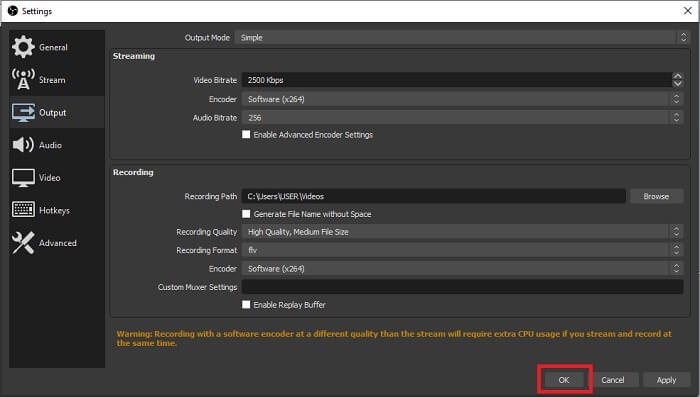Click the Audio speaker icon
This screenshot has width=700, height=397.
(23, 145)
